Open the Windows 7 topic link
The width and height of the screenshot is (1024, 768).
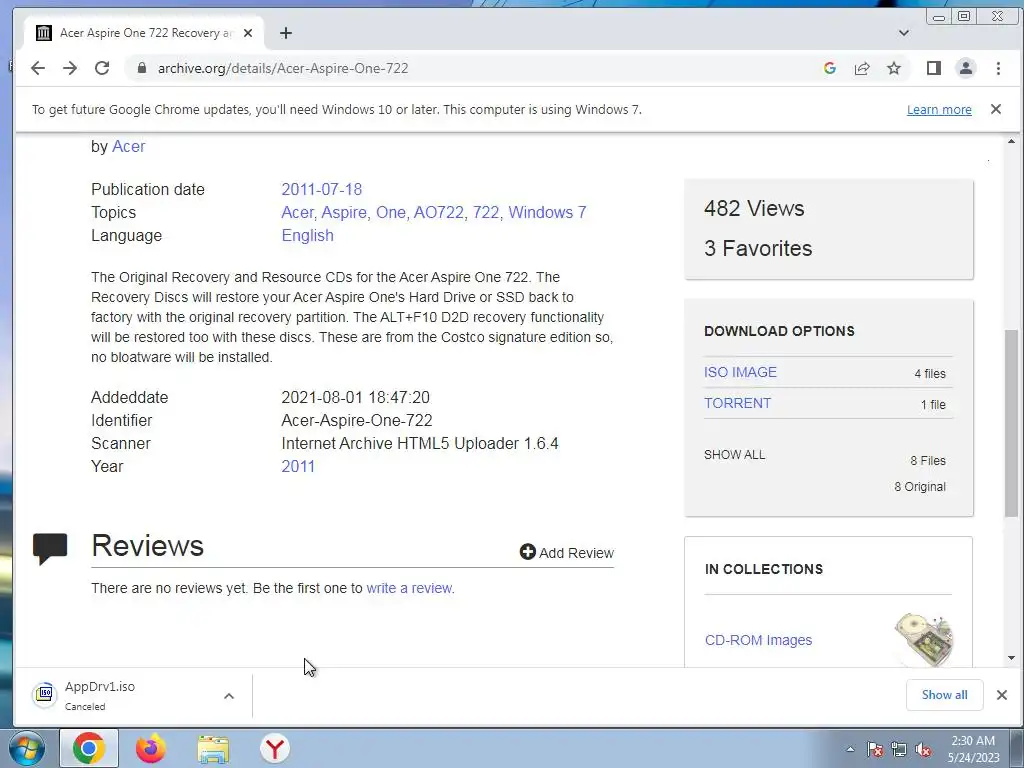[547, 212]
